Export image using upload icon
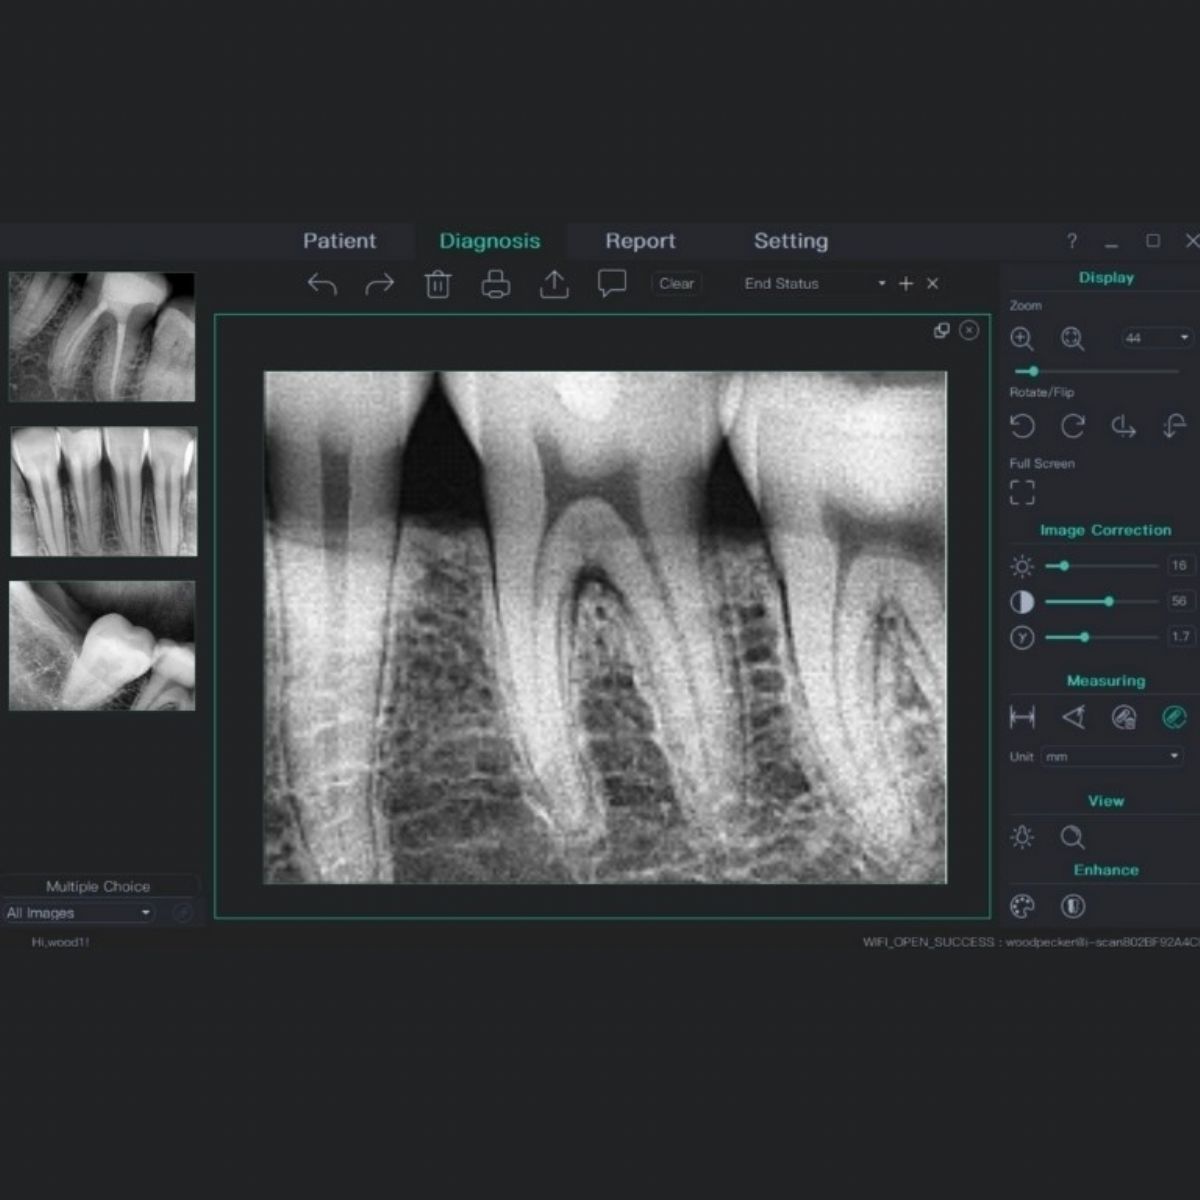 [x=554, y=285]
